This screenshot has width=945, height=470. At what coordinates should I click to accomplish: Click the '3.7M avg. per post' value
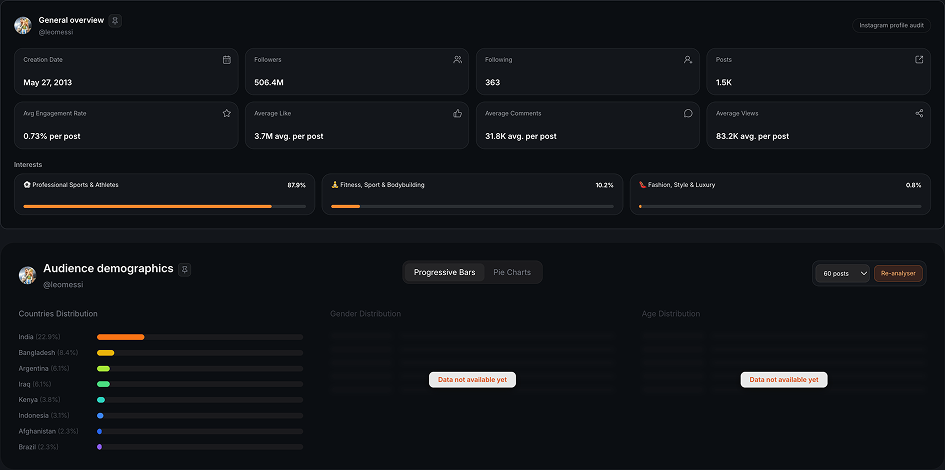click(x=289, y=136)
